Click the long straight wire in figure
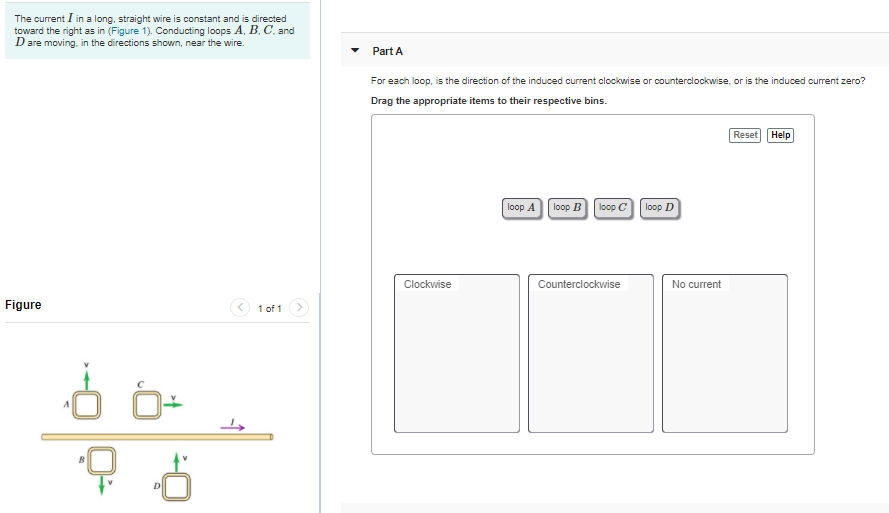889x513 pixels. click(x=157, y=436)
